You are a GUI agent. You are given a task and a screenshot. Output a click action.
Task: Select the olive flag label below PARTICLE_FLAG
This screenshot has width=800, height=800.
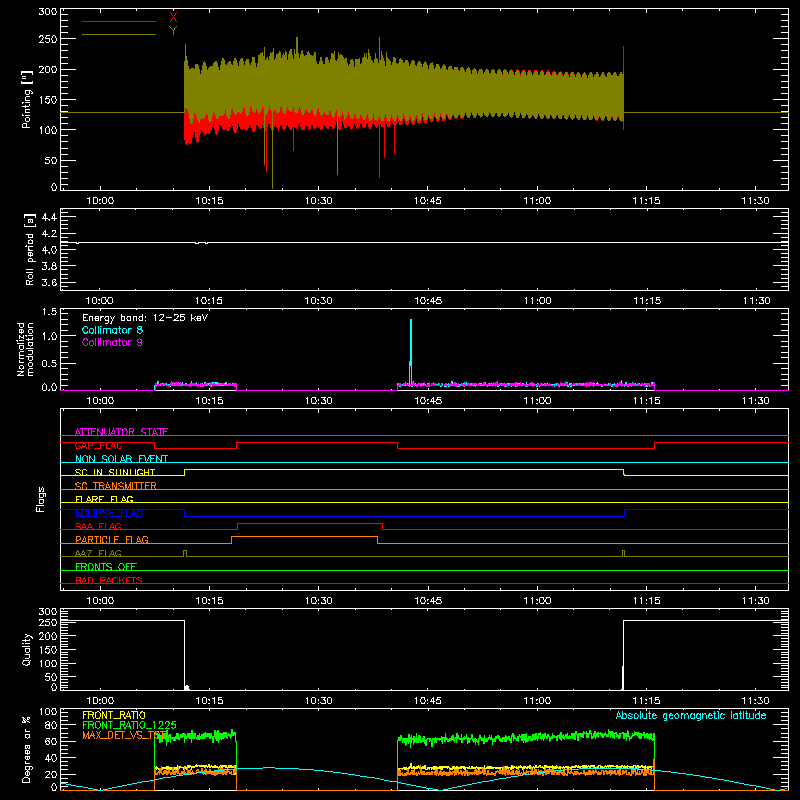pos(98,553)
